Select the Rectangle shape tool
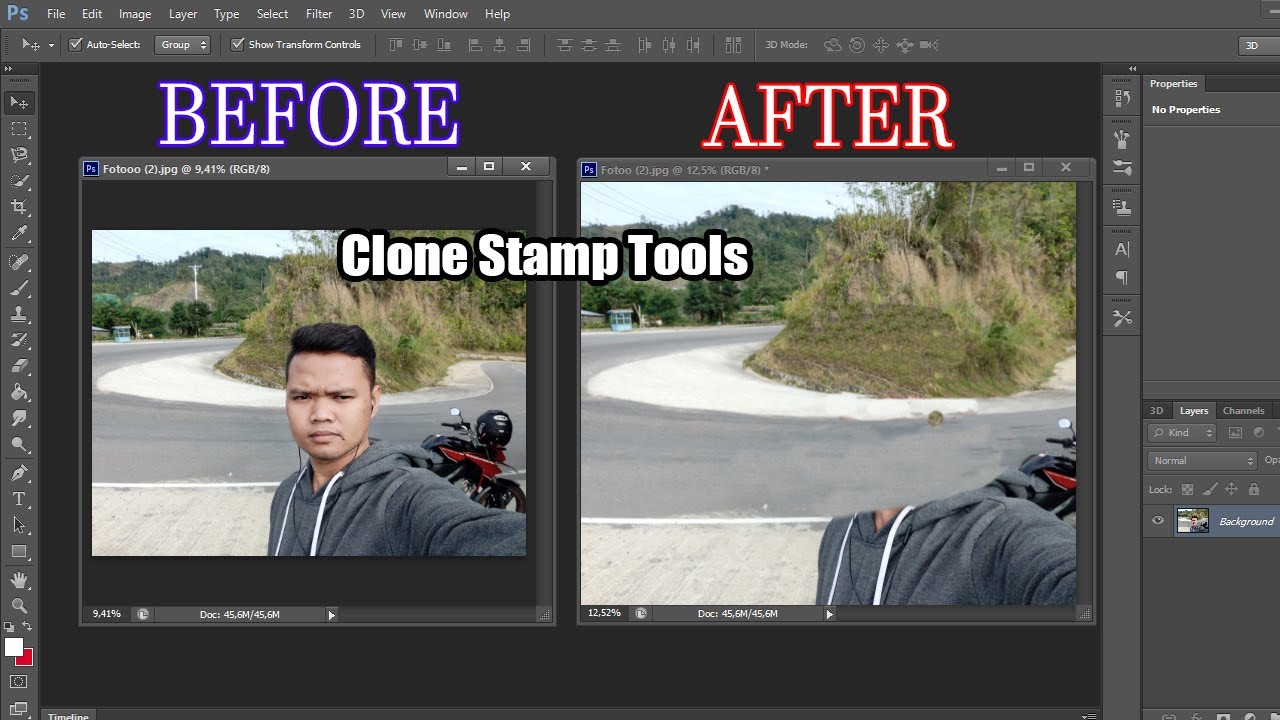 coord(19,551)
